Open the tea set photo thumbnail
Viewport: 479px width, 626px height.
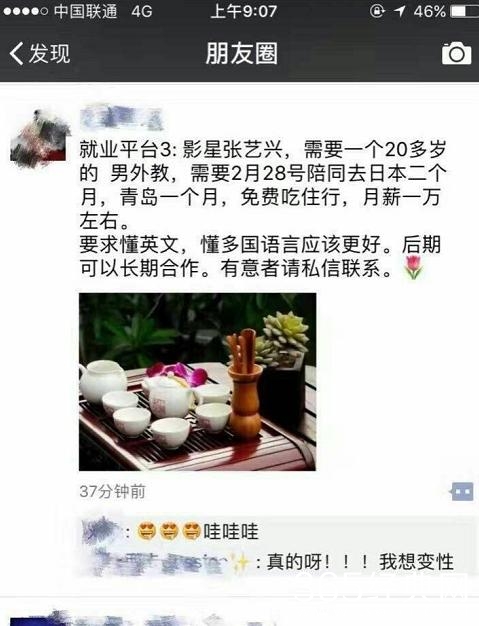198,382
